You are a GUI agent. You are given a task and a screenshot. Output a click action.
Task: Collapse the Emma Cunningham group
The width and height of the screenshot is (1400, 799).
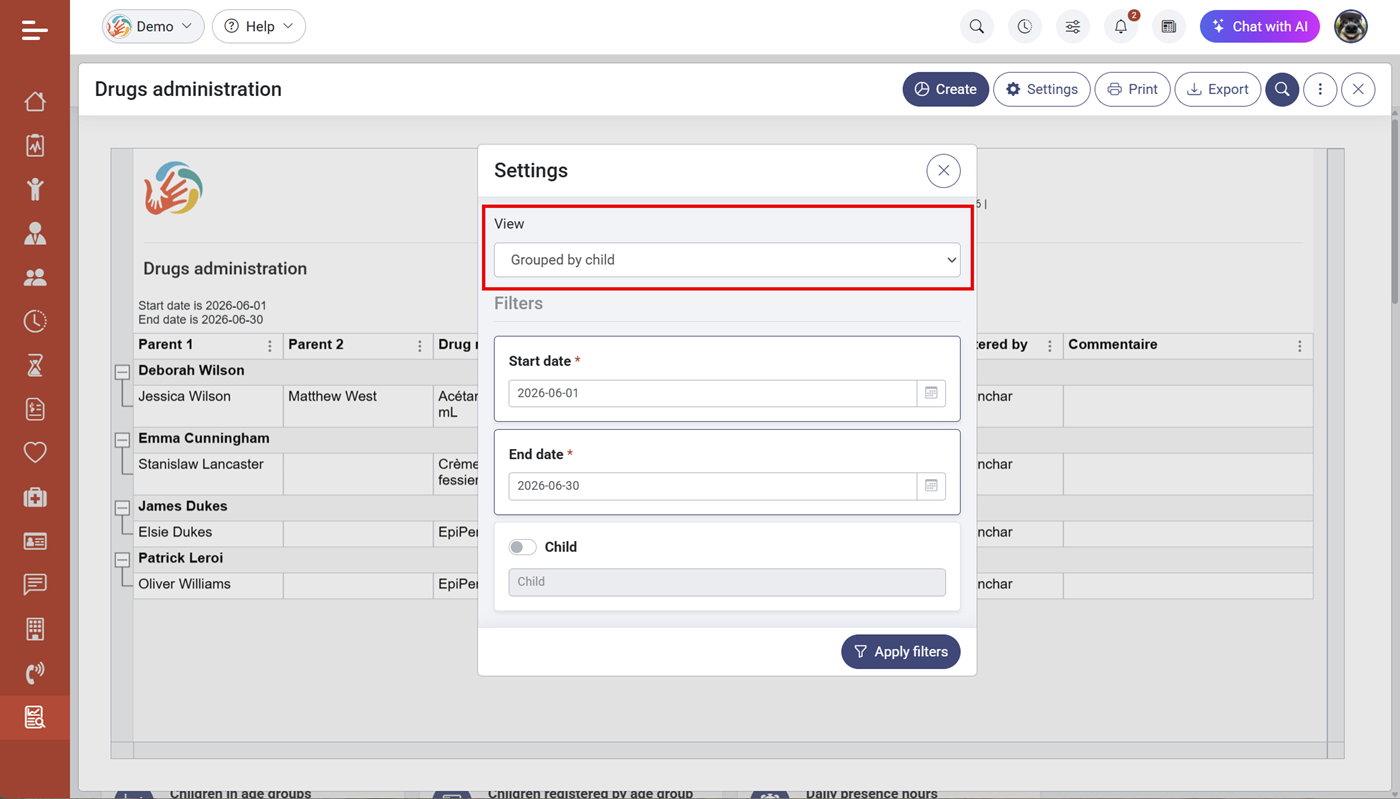coord(122,439)
